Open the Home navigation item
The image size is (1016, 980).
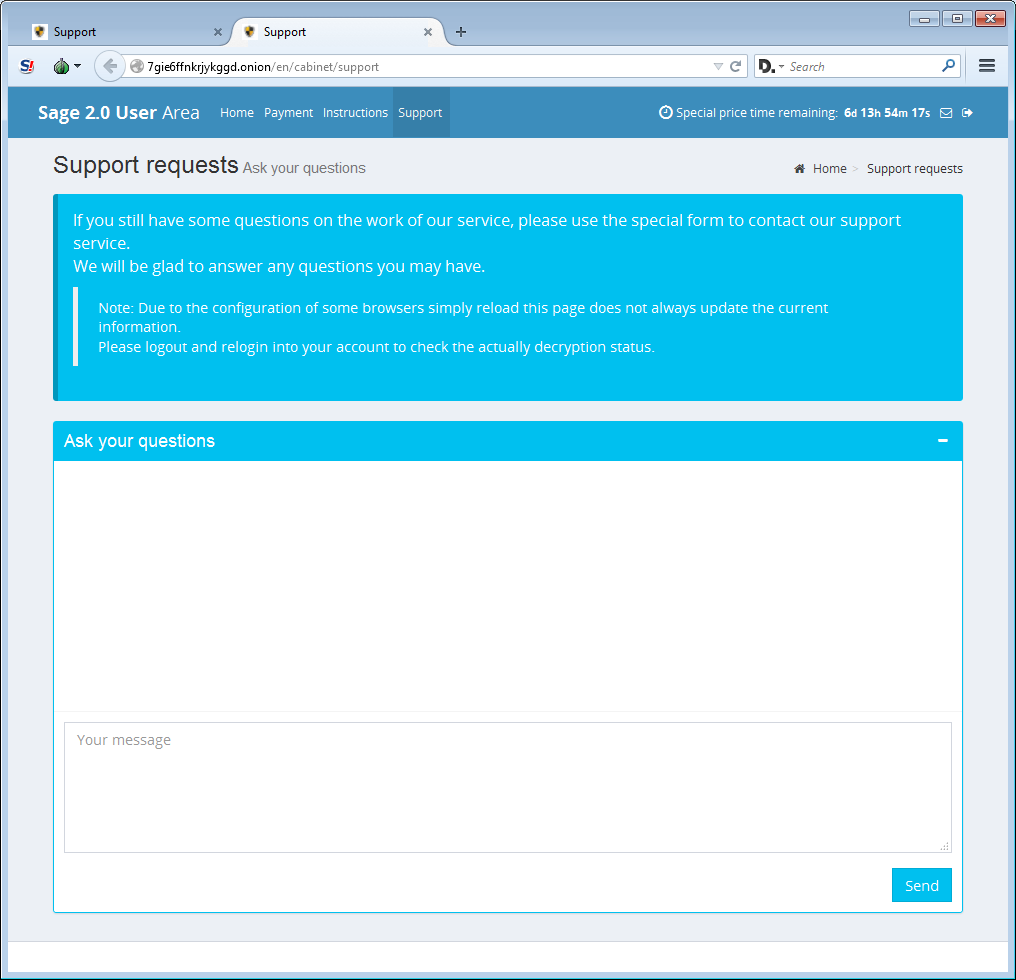click(237, 113)
